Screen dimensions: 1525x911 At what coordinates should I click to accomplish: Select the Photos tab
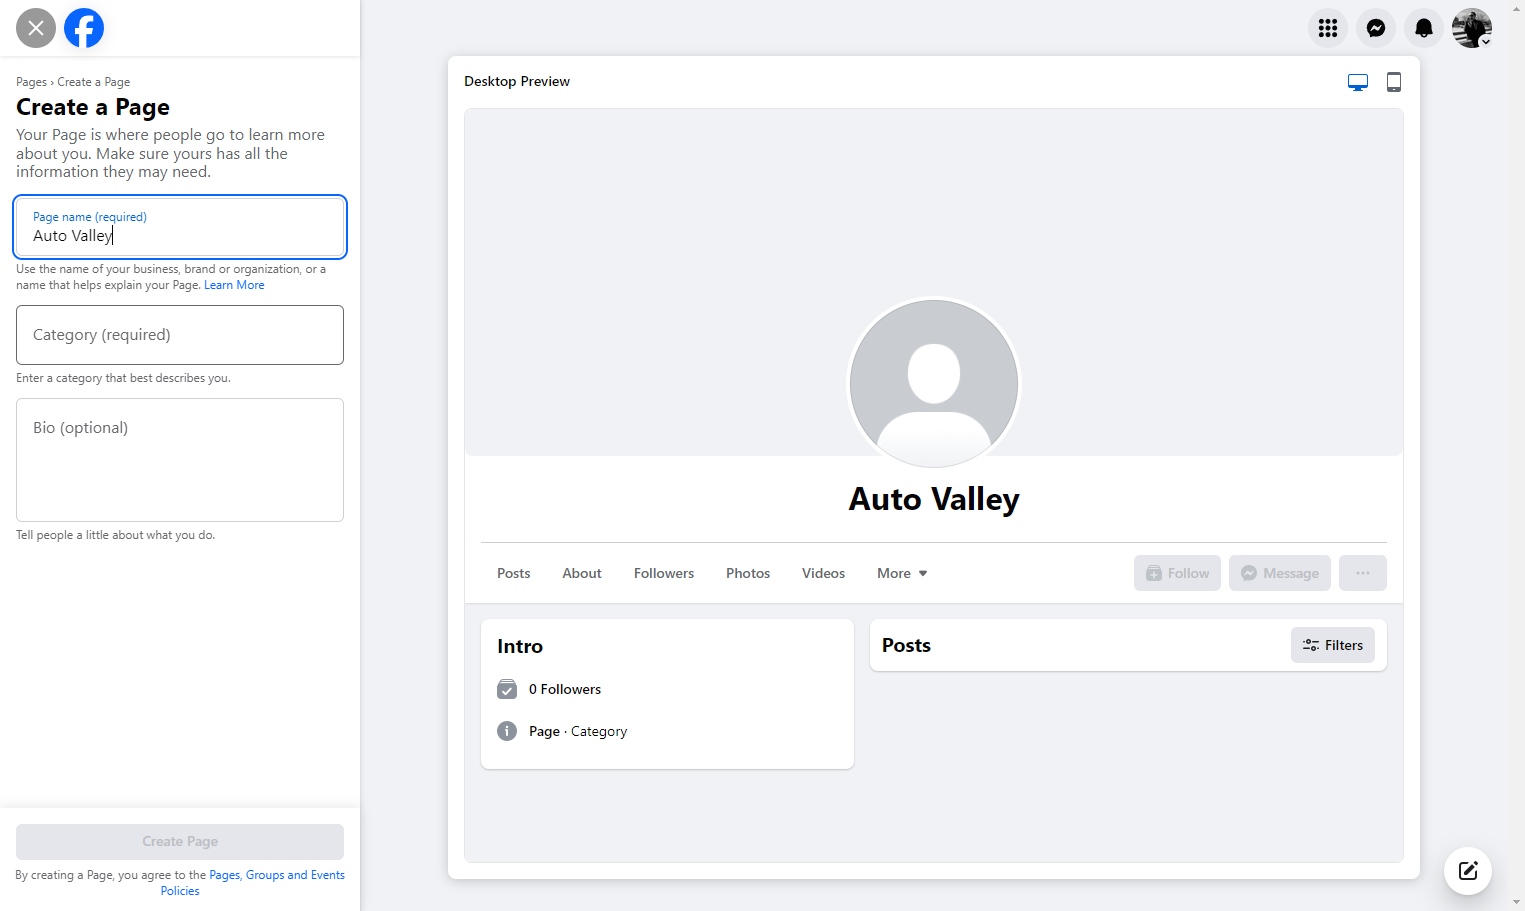tap(748, 573)
